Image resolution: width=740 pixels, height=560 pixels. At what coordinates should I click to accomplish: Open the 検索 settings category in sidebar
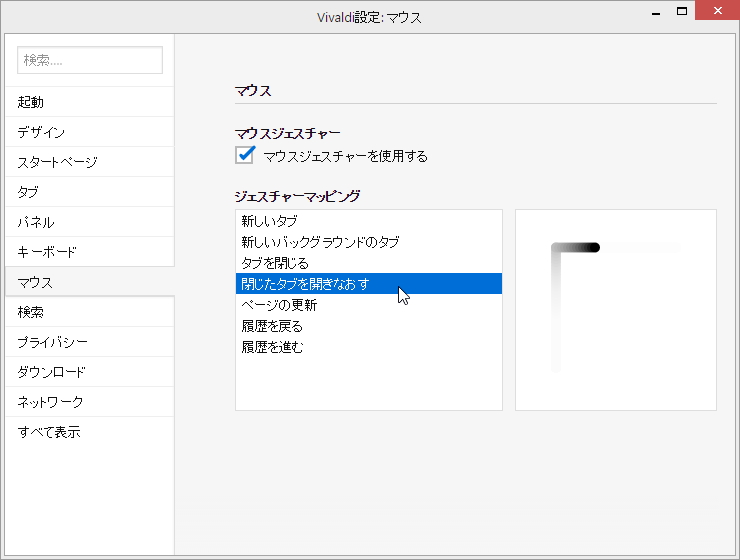(x=90, y=312)
